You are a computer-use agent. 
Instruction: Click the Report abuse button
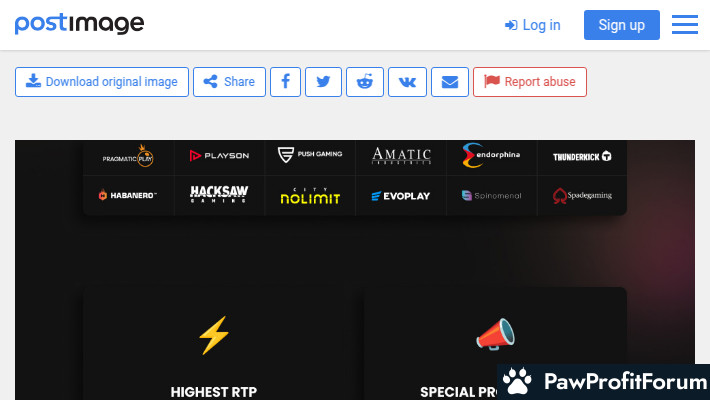point(530,82)
